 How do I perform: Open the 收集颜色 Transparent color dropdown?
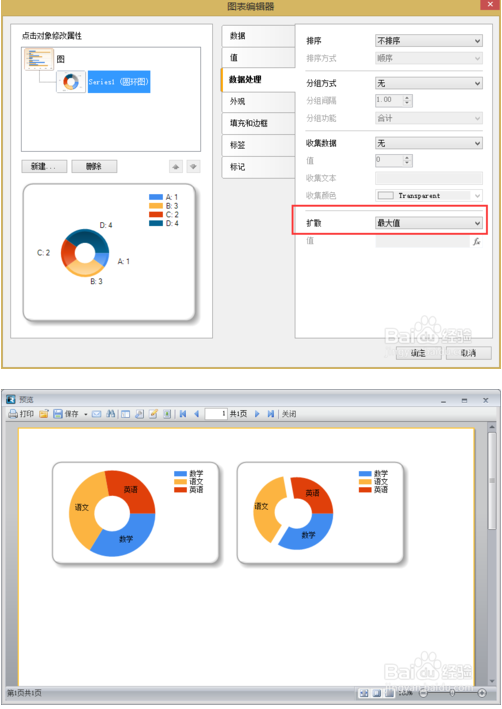(429, 195)
